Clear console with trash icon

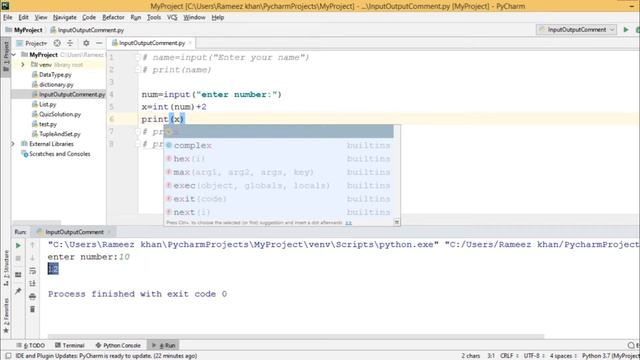click(x=33, y=309)
